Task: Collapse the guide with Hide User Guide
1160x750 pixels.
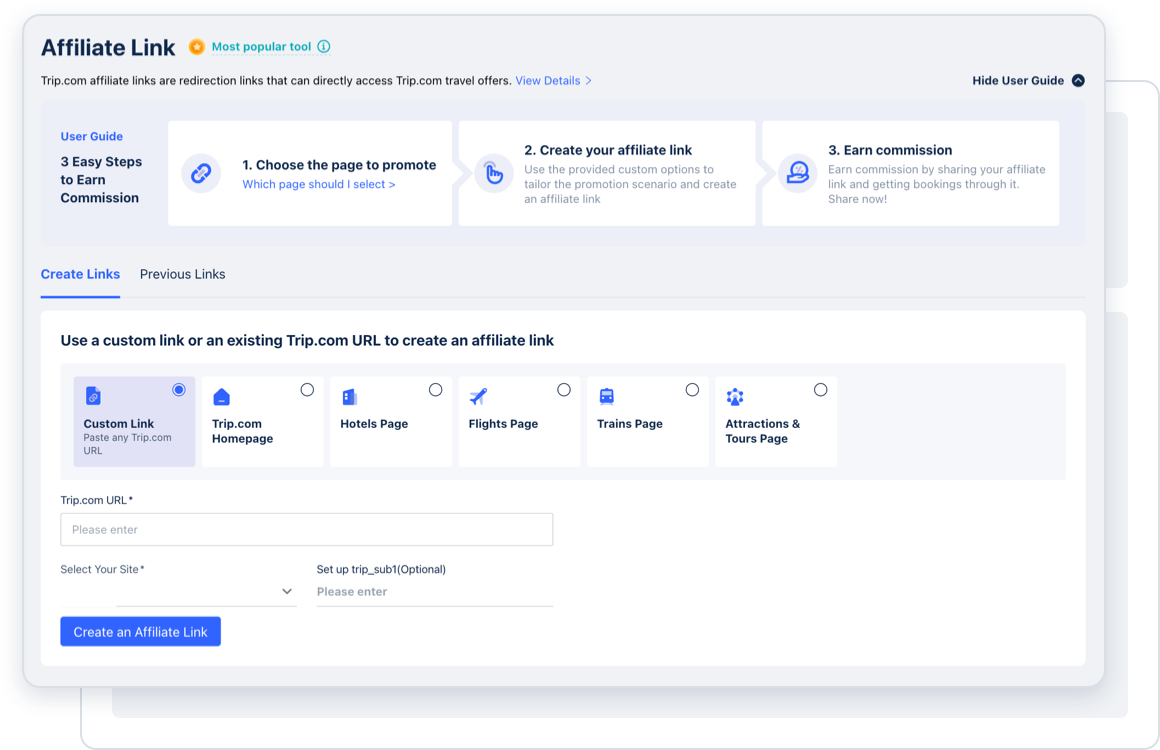Action: 1028,81
